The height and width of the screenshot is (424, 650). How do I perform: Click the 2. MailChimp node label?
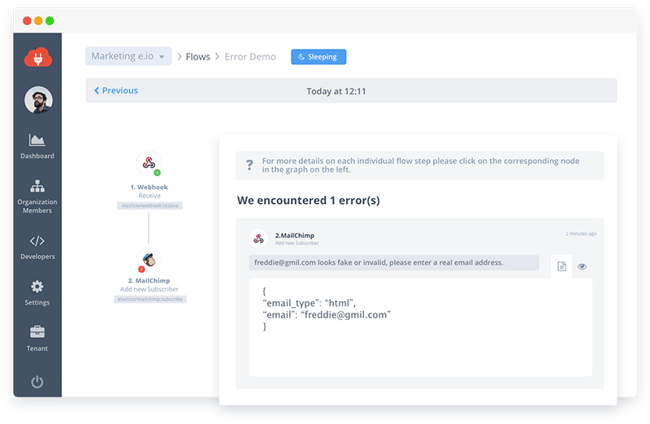coord(149,281)
